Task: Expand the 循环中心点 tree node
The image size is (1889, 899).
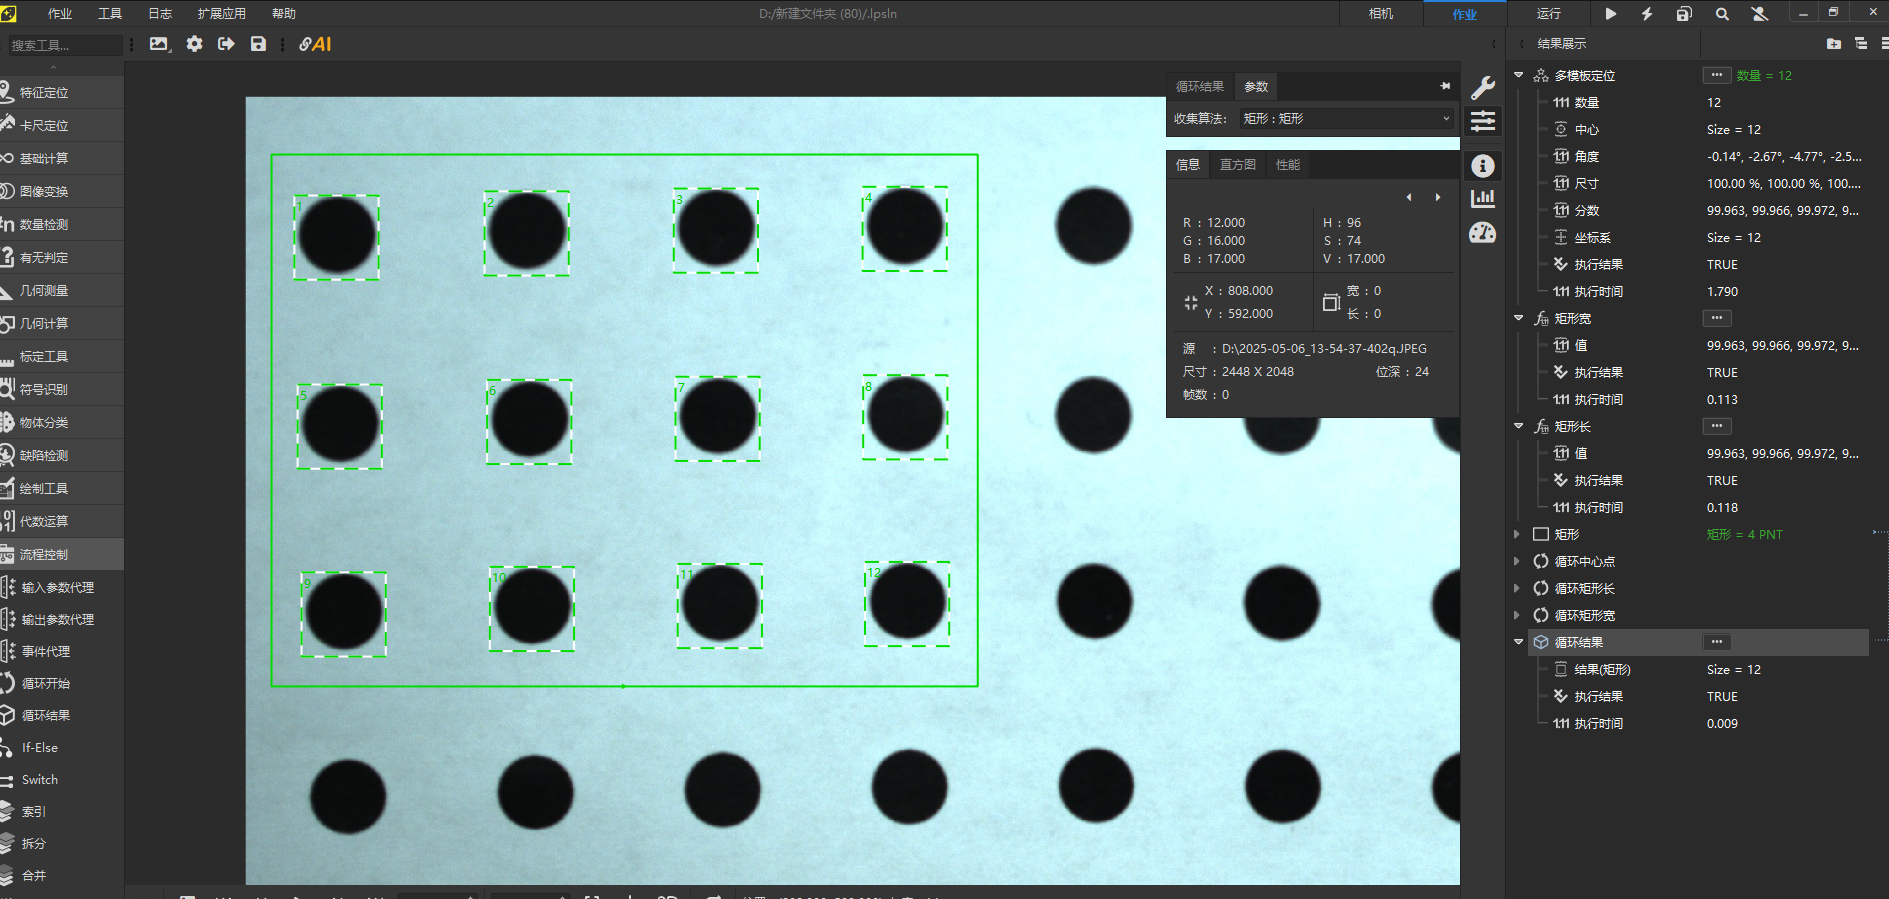Action: click(1517, 561)
